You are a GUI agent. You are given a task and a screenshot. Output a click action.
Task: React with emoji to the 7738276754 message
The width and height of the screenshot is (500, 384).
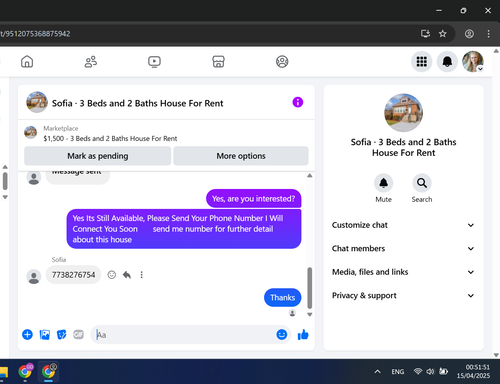coord(112,275)
